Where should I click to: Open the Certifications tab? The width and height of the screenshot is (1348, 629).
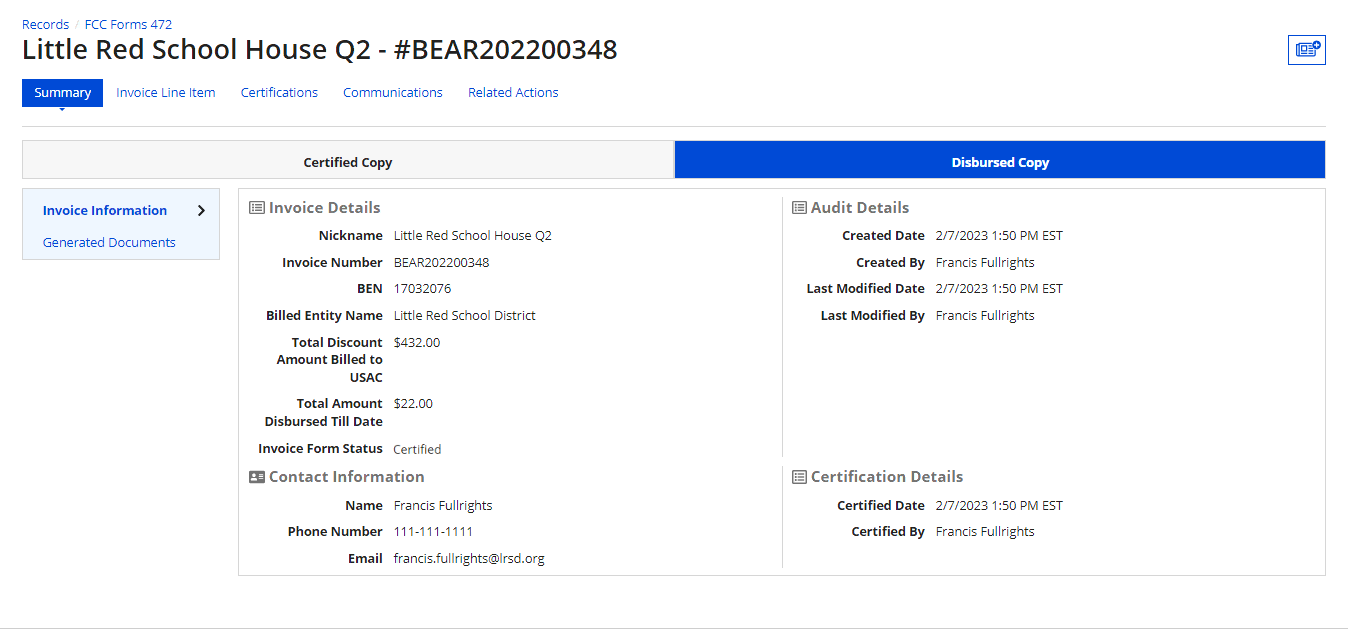279,93
